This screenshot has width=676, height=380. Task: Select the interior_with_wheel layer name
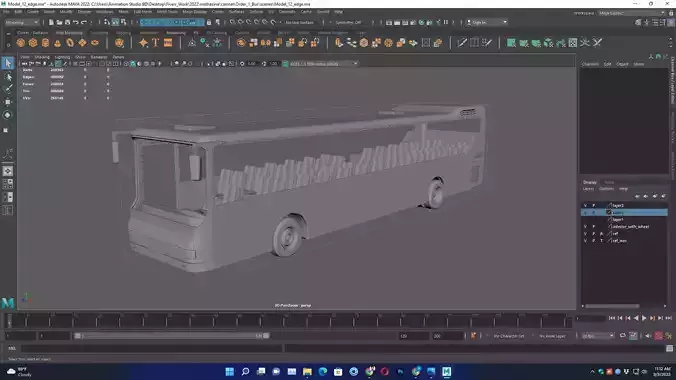click(631, 226)
